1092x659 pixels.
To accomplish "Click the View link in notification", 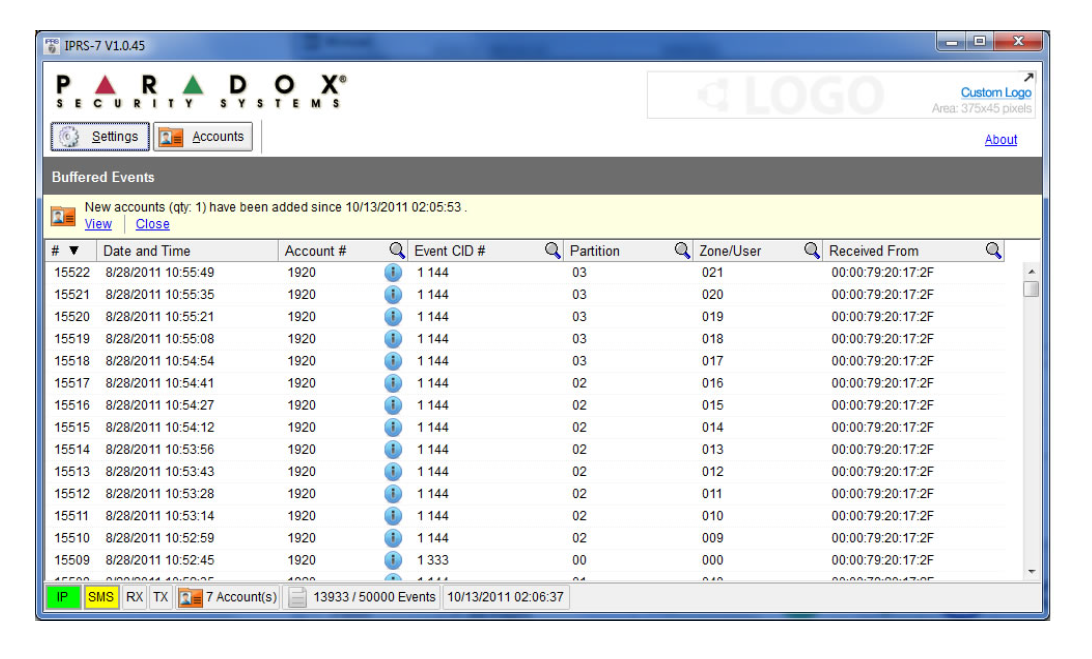I will tap(98, 224).
